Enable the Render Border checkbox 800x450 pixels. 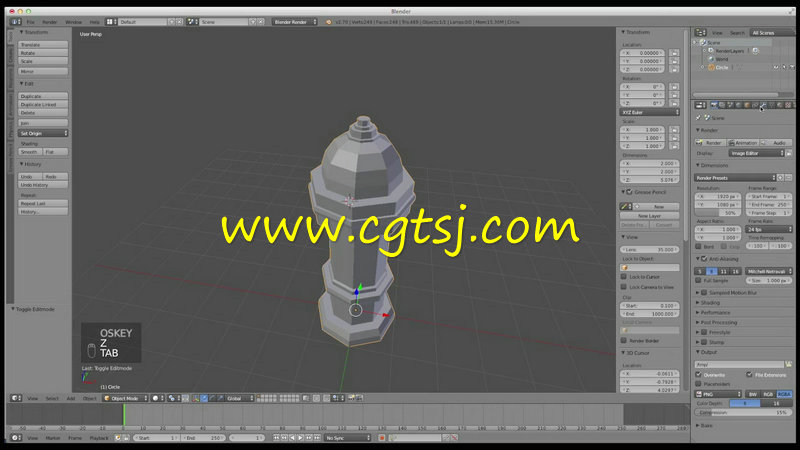(x=623, y=341)
